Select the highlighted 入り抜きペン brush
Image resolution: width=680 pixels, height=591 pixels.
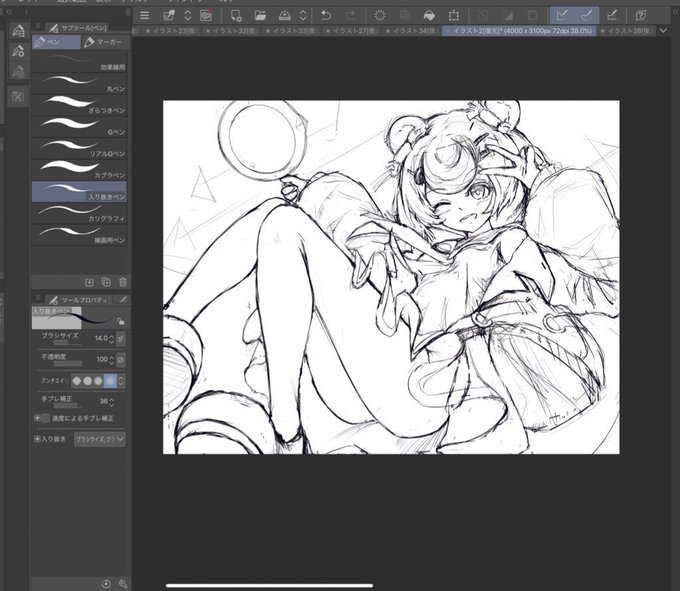(x=79, y=192)
